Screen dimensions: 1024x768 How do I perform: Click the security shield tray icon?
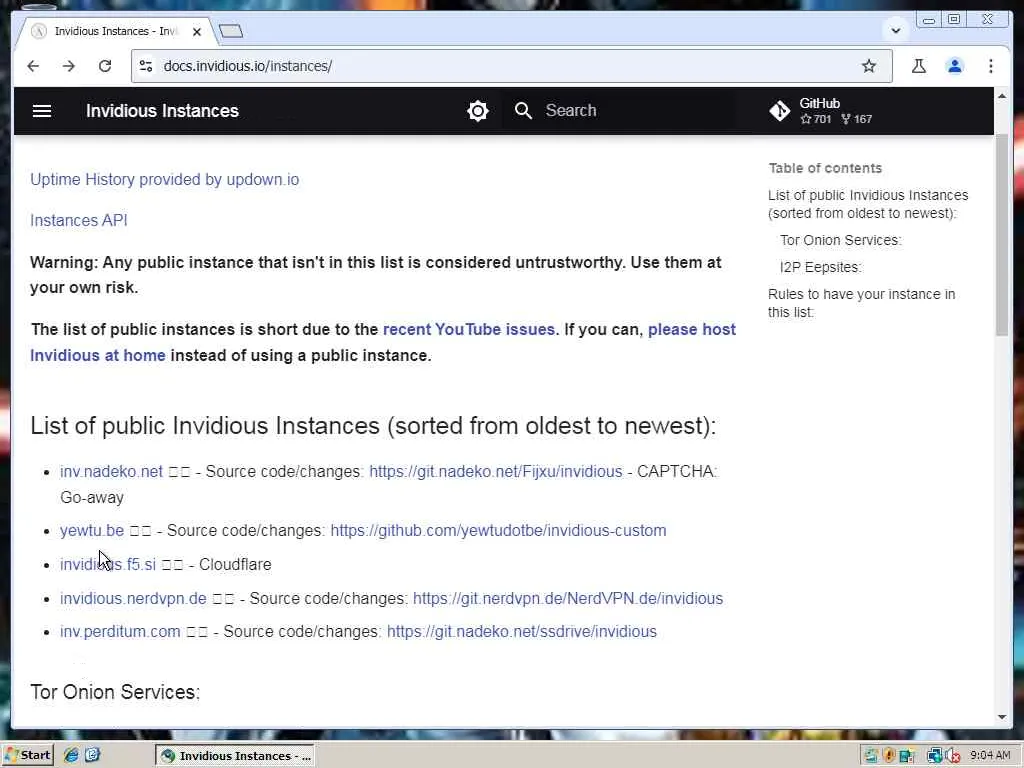coord(889,756)
